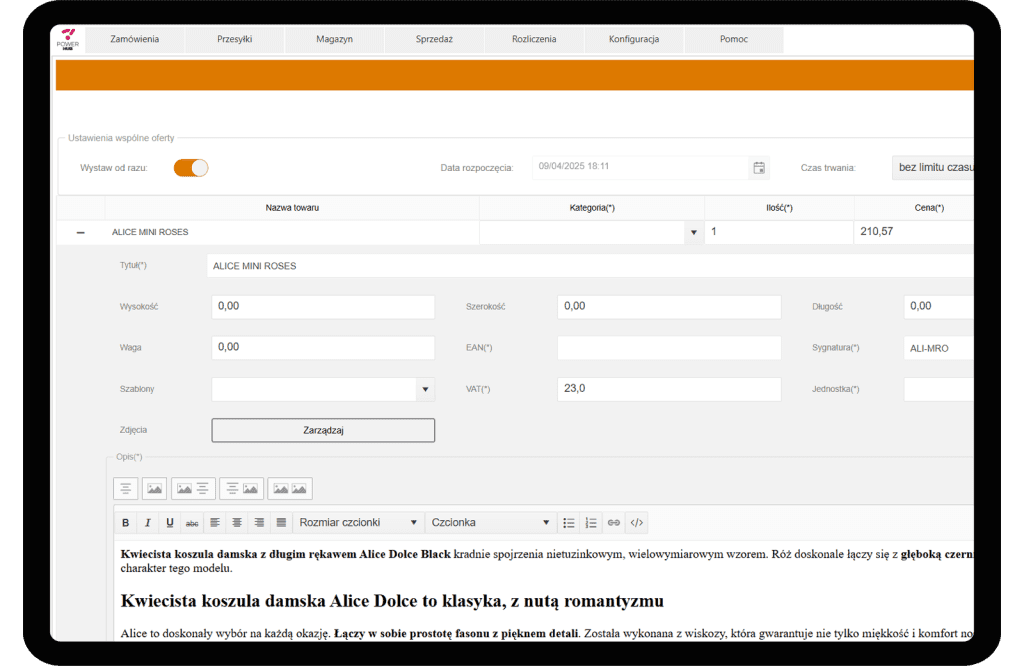Toggle bold formatting in description editor

point(126,522)
